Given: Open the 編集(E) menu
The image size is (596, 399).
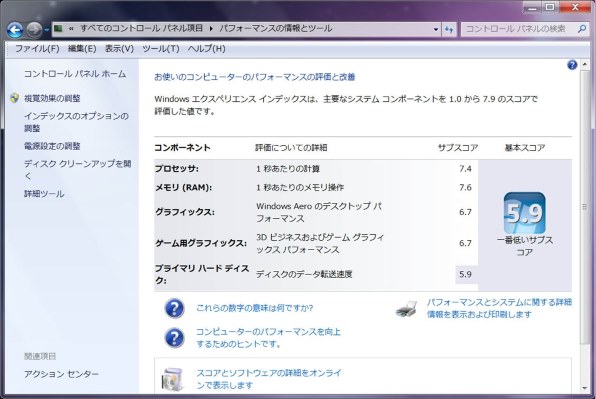Looking at the screenshot, I should pos(82,49).
